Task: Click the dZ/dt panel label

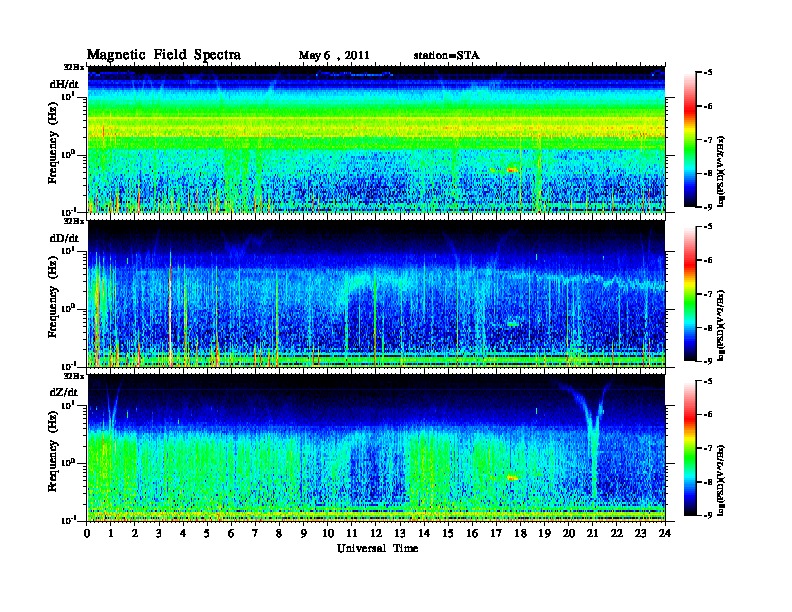Action: 64,392
